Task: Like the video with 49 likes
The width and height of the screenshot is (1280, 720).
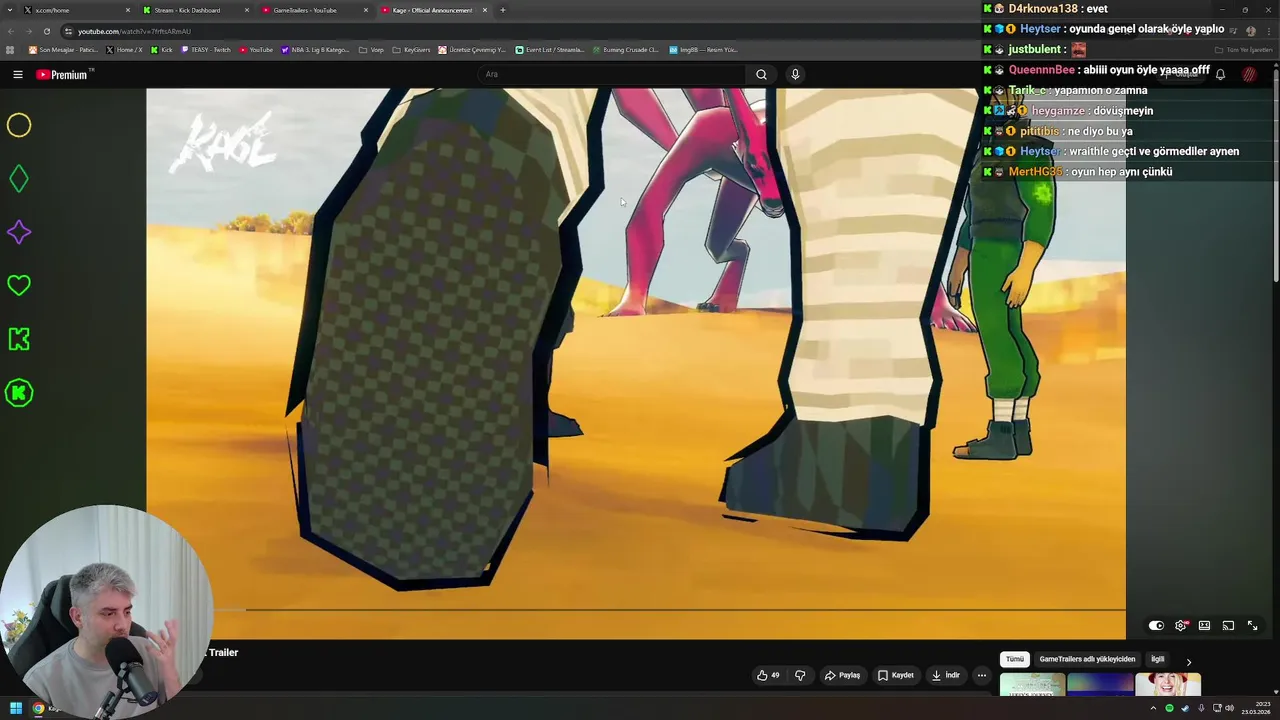Action: (768, 675)
